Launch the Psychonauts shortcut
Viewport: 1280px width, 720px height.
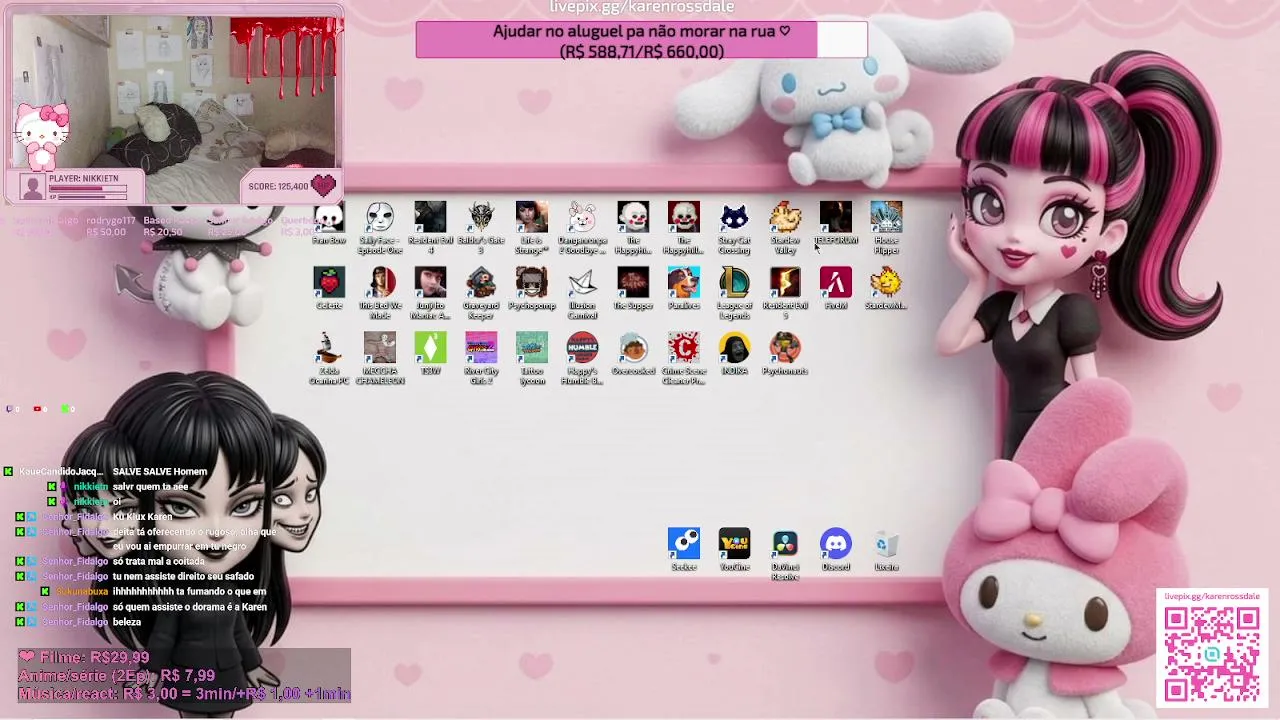click(x=785, y=353)
